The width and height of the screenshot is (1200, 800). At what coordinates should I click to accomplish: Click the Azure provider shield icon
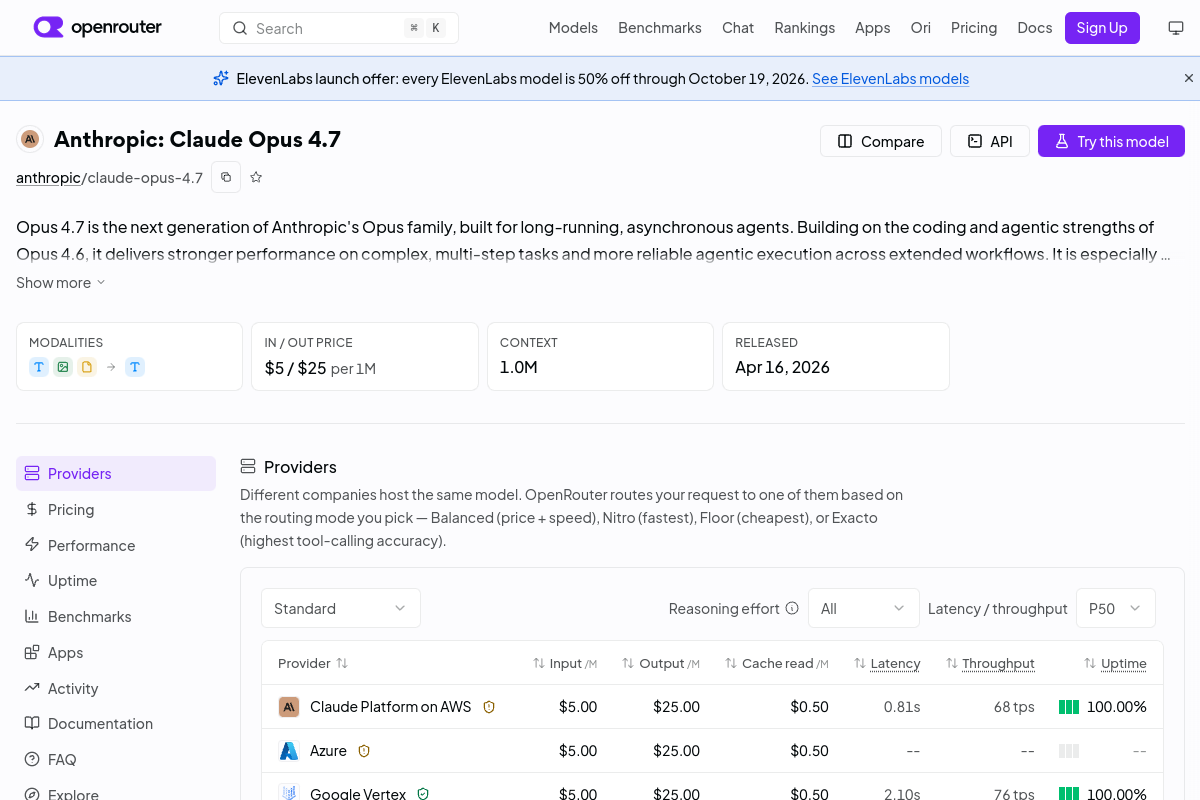point(364,751)
